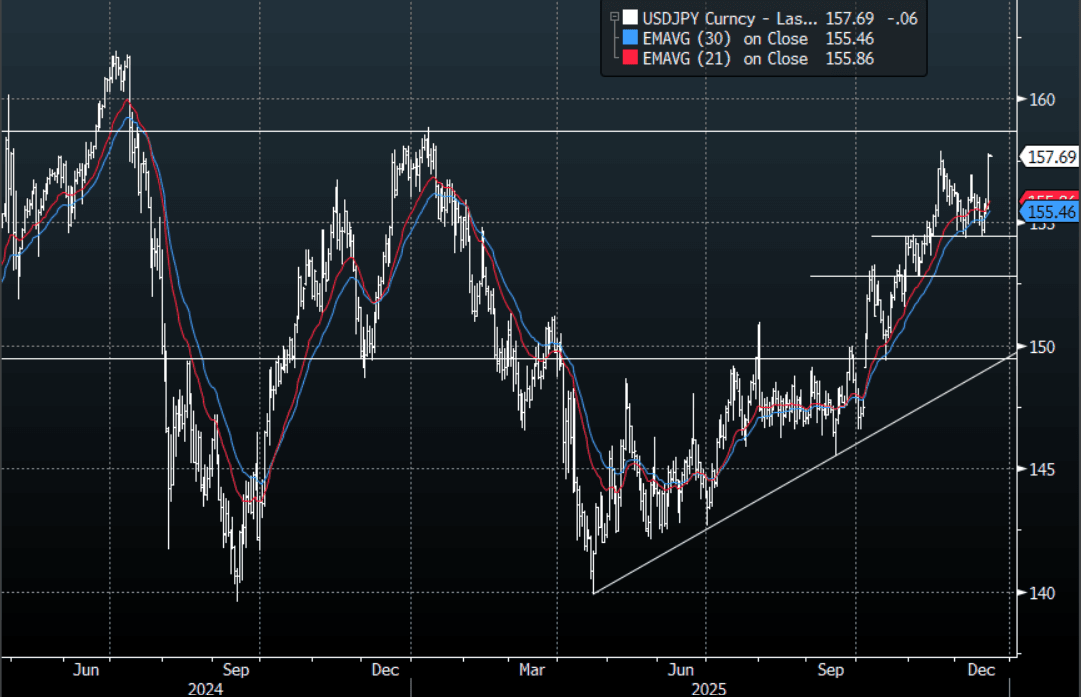The height and width of the screenshot is (697, 1081).
Task: Collapse the legend tree expander box
Action: click(613, 17)
